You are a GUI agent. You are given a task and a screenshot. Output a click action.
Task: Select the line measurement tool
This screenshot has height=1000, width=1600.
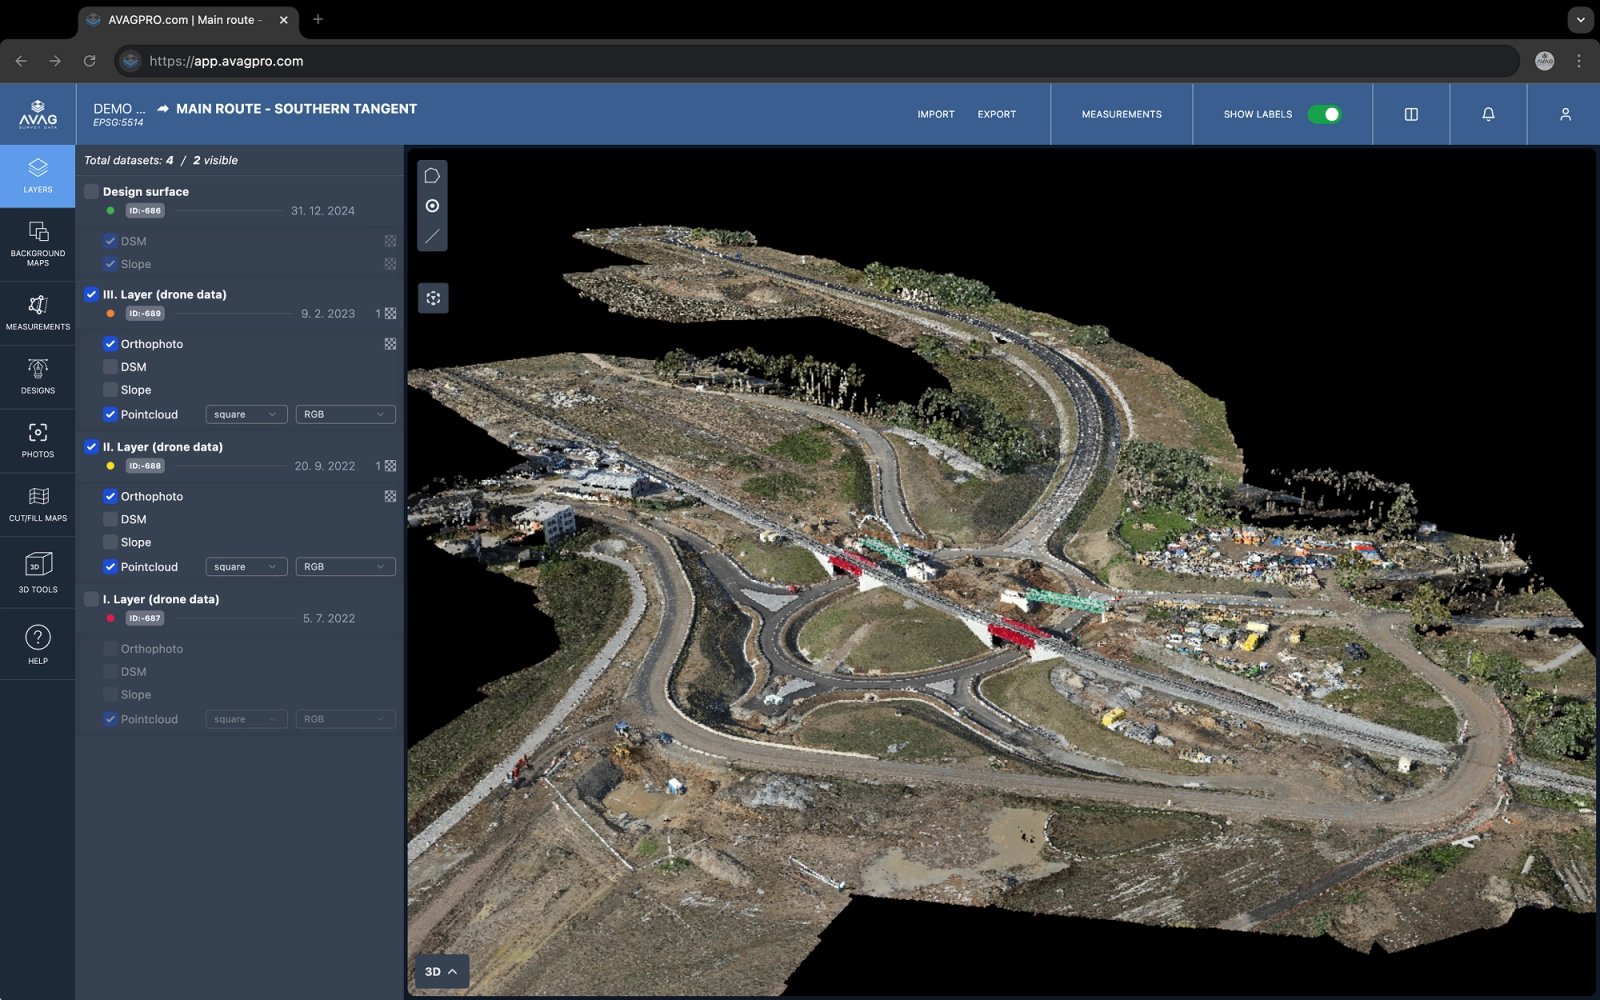pyautogui.click(x=432, y=236)
